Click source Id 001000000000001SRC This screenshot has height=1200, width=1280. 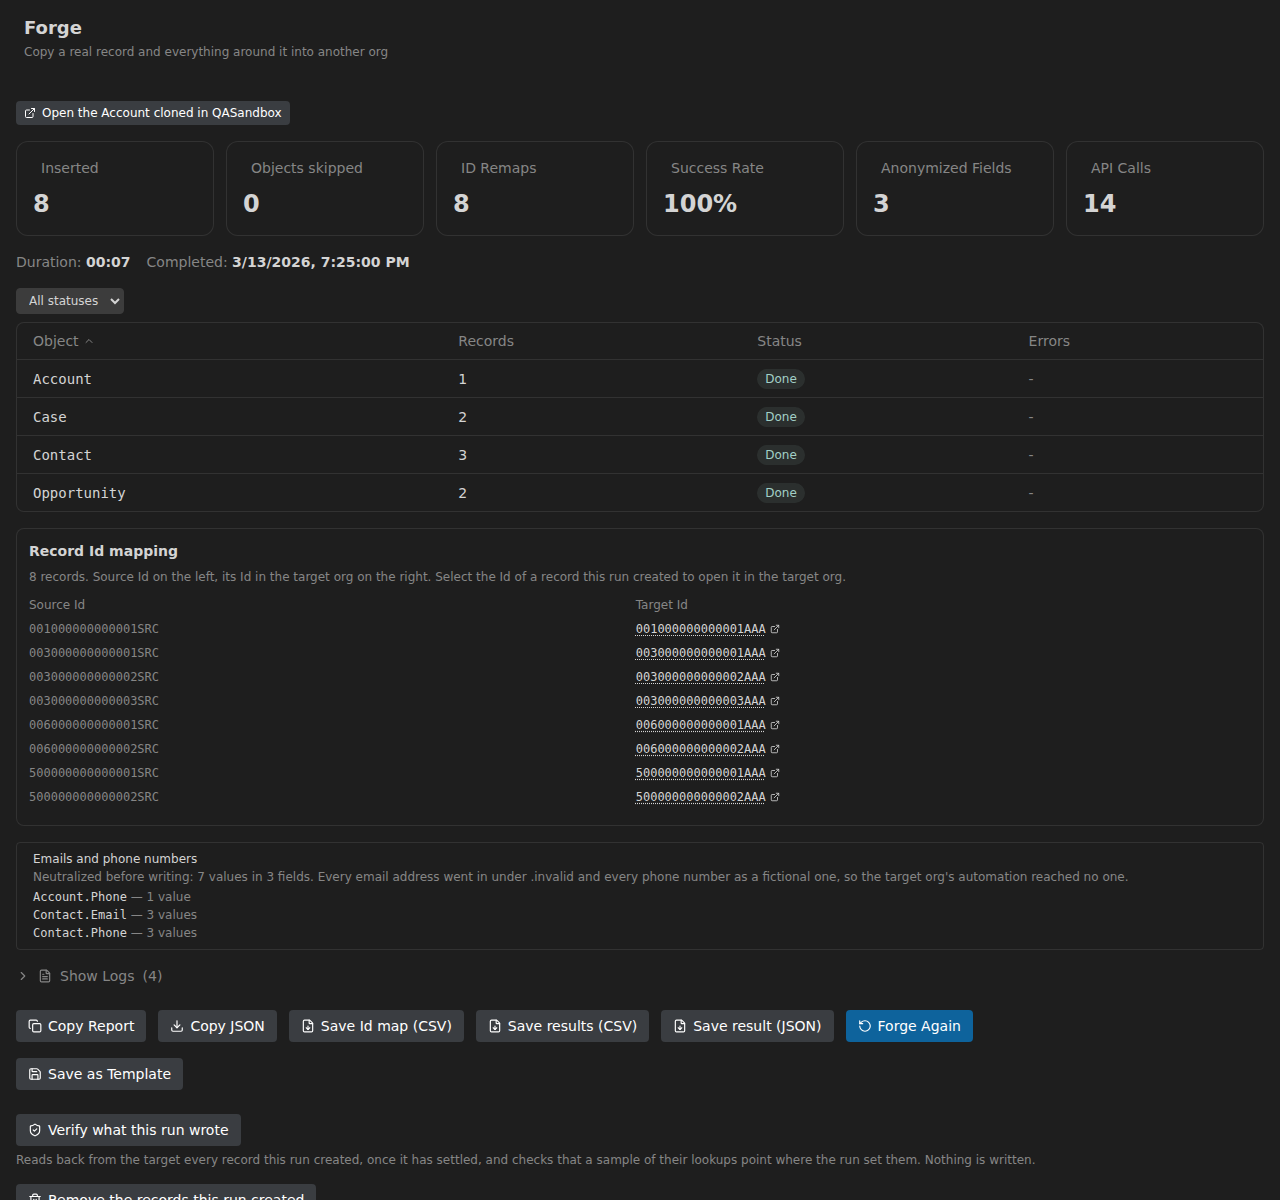tap(94, 629)
